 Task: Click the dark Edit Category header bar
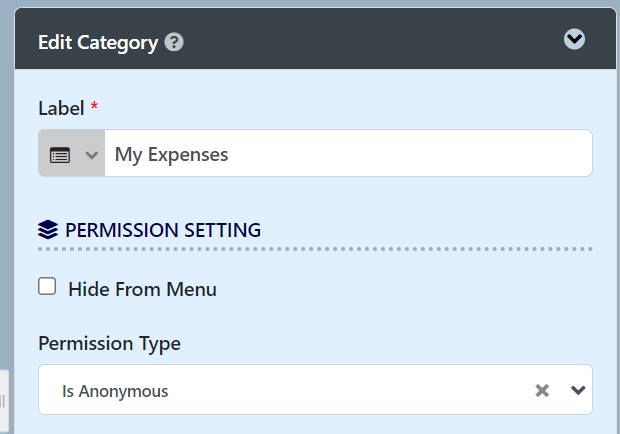(x=316, y=39)
